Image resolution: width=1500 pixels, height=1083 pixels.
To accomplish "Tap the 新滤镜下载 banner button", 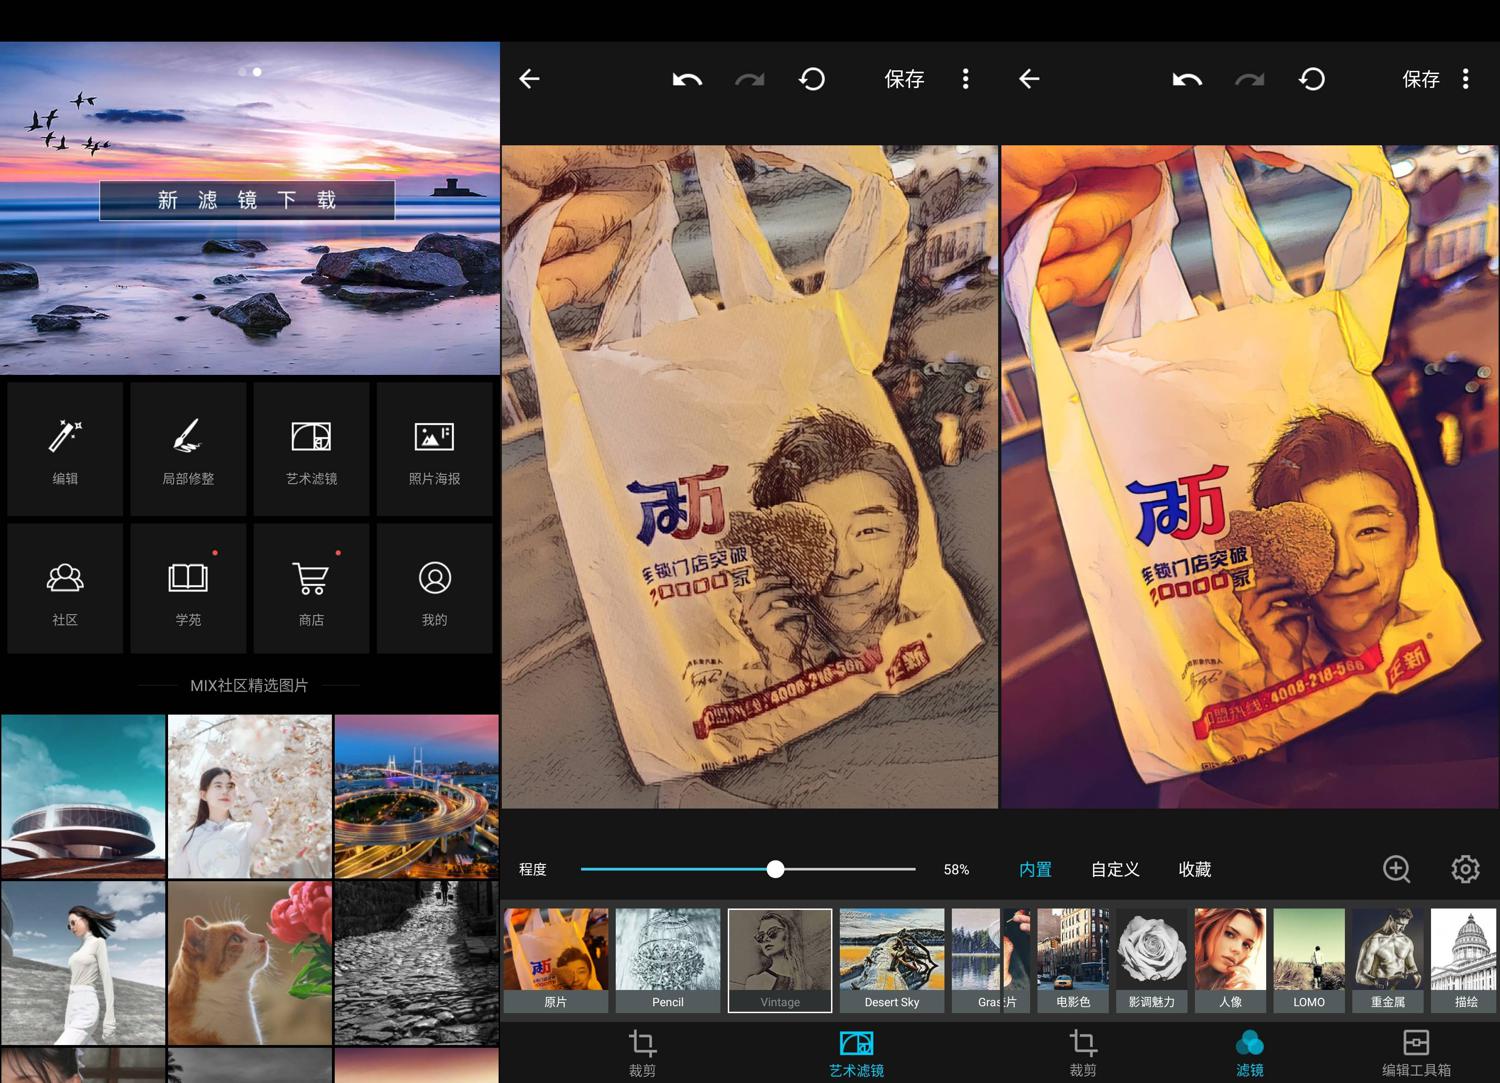I will pos(247,200).
